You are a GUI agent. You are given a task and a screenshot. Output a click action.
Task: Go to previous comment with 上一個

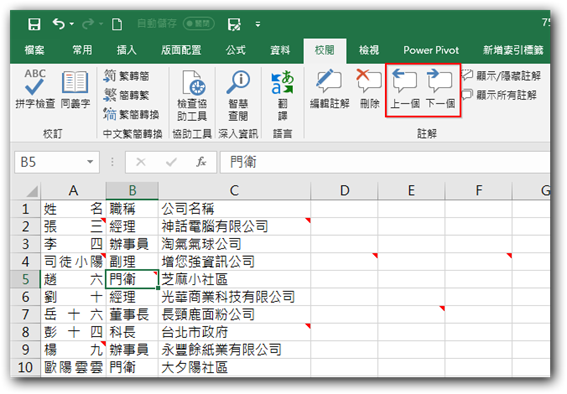click(x=405, y=89)
